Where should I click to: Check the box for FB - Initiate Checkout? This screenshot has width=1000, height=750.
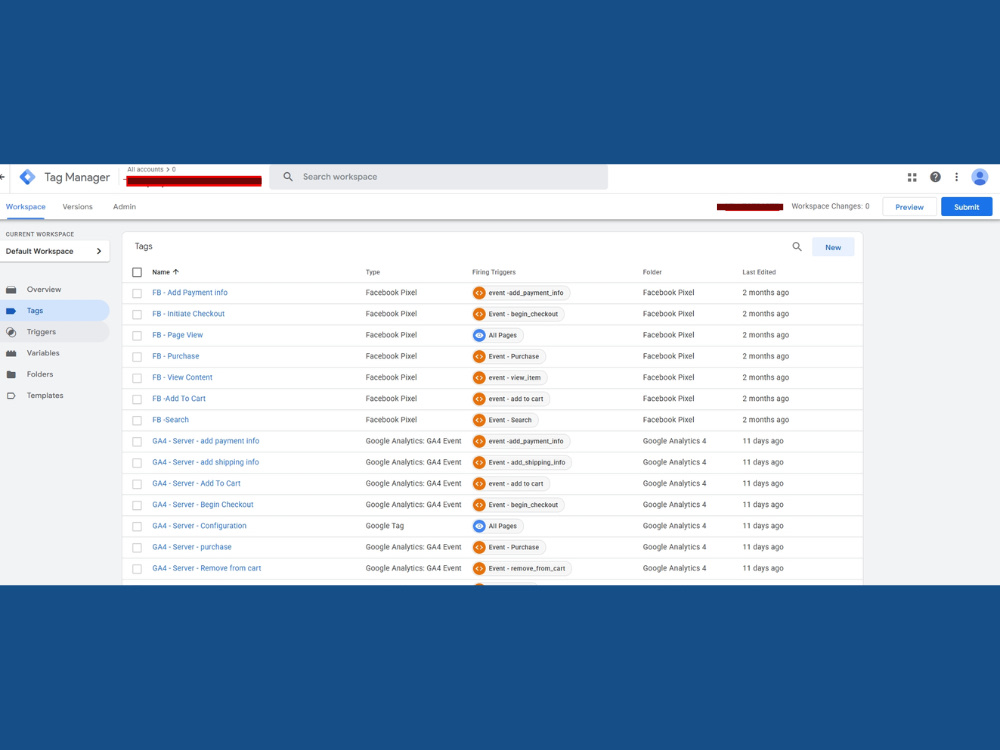(137, 314)
